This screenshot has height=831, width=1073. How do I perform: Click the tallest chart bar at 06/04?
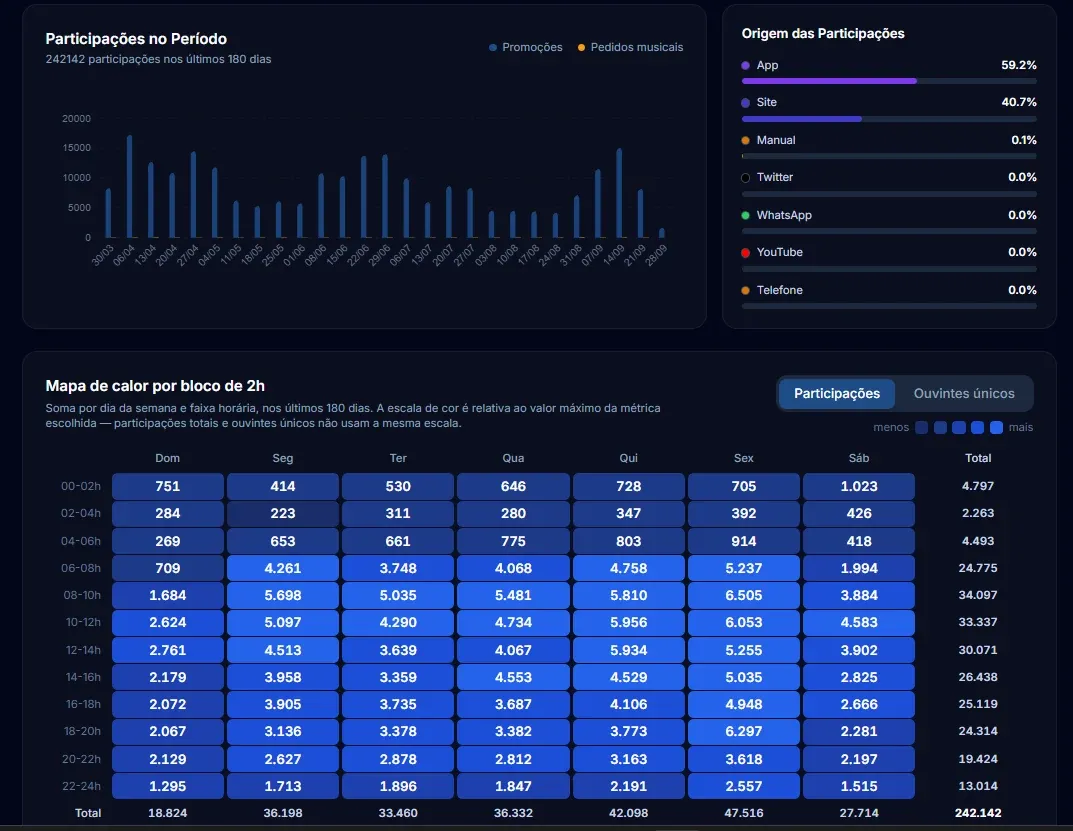(129, 186)
